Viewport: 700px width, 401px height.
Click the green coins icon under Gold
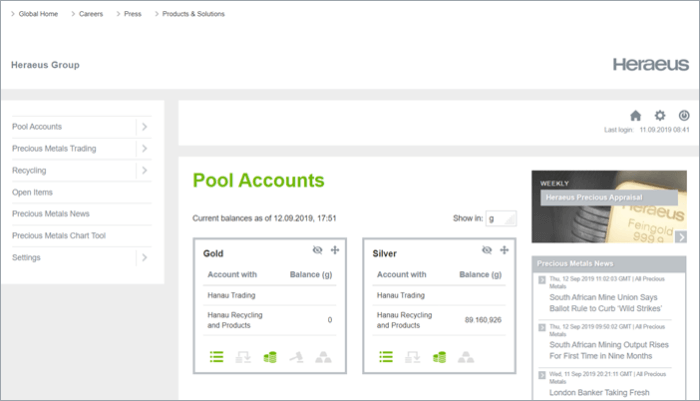click(268, 356)
